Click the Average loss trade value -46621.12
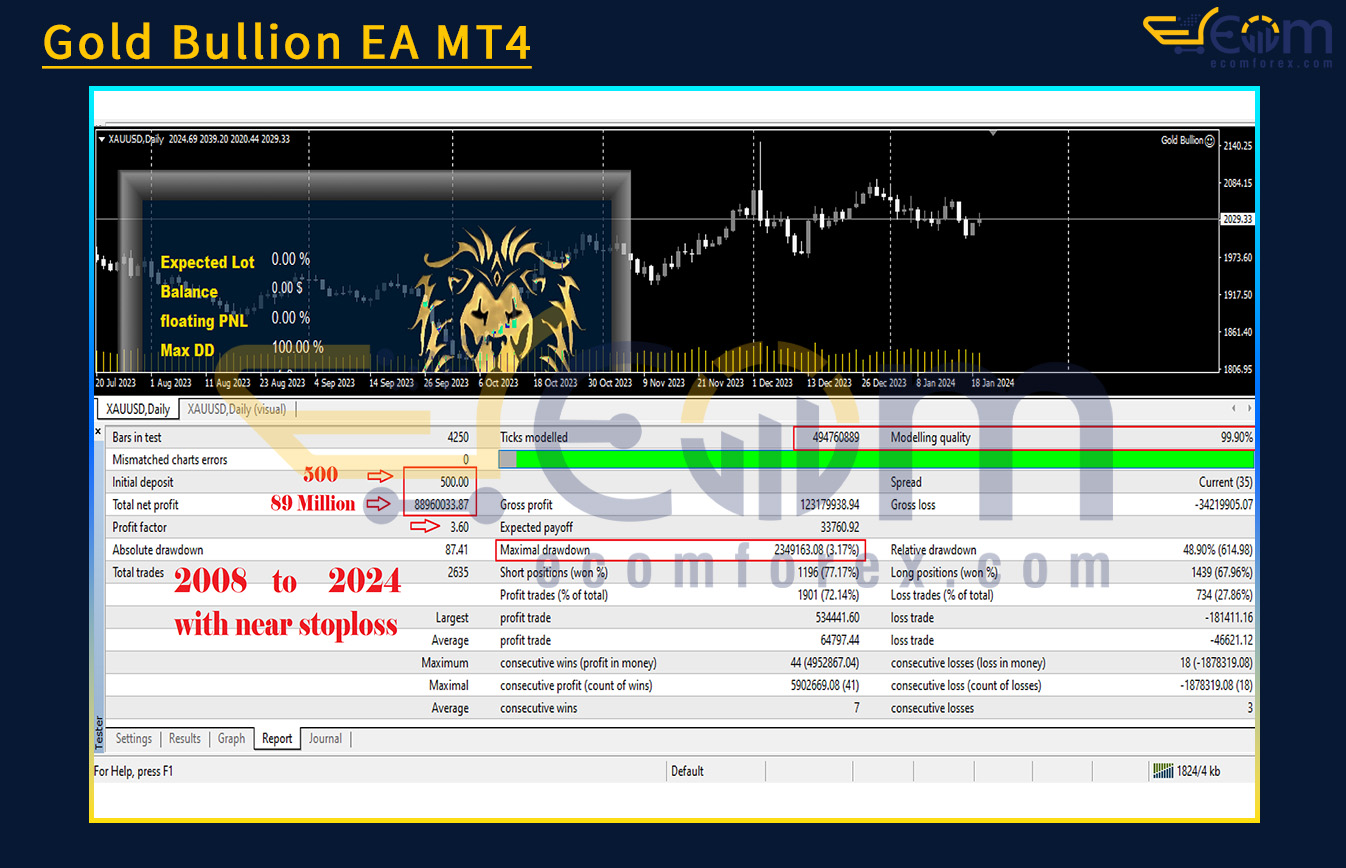 click(x=1231, y=640)
